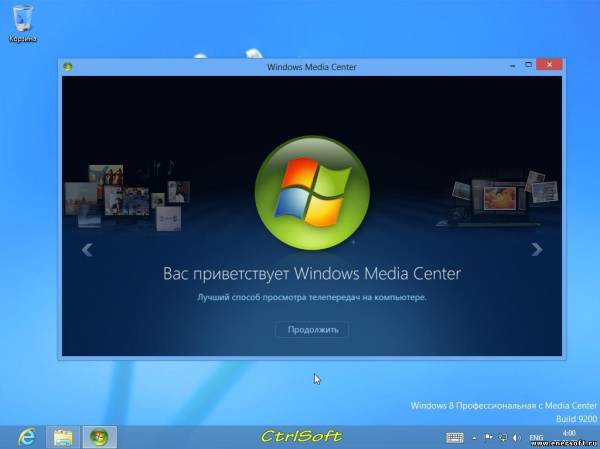Maximize the Windows Media Center window
600x449 pixels.
(x=528, y=65)
